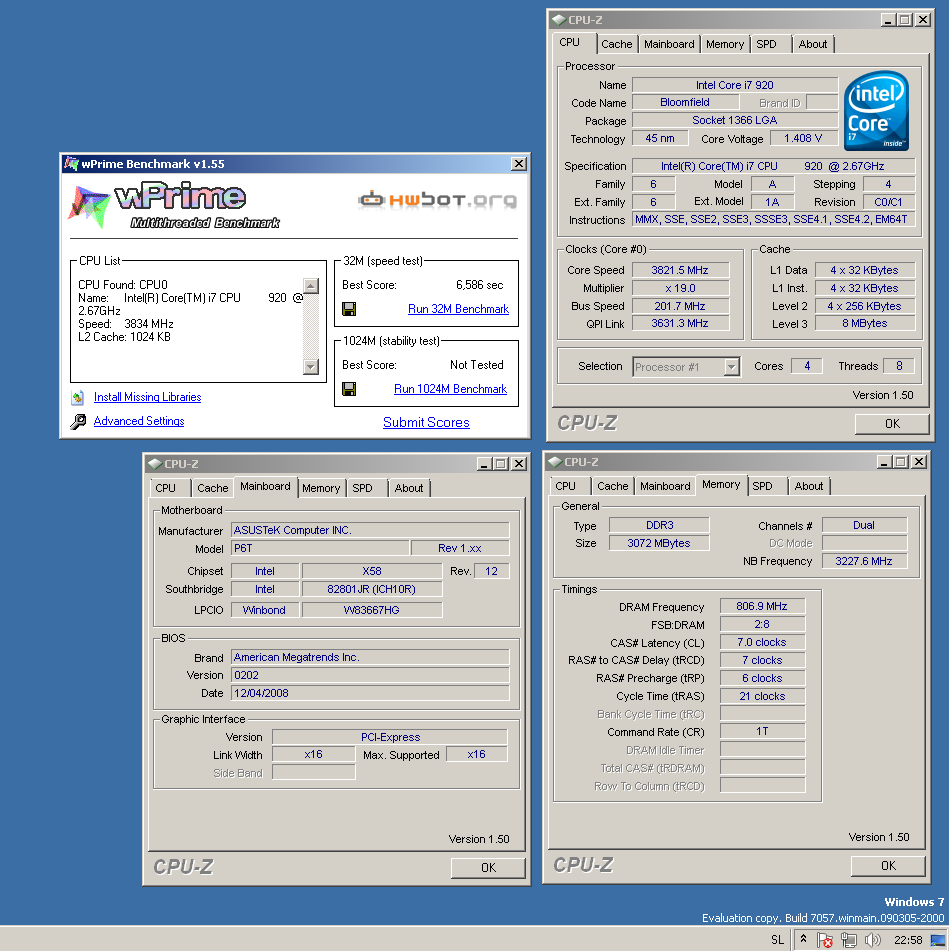The image size is (949, 951).
Task: Click the Name field Intel Core i7 920
Action: click(x=735, y=85)
